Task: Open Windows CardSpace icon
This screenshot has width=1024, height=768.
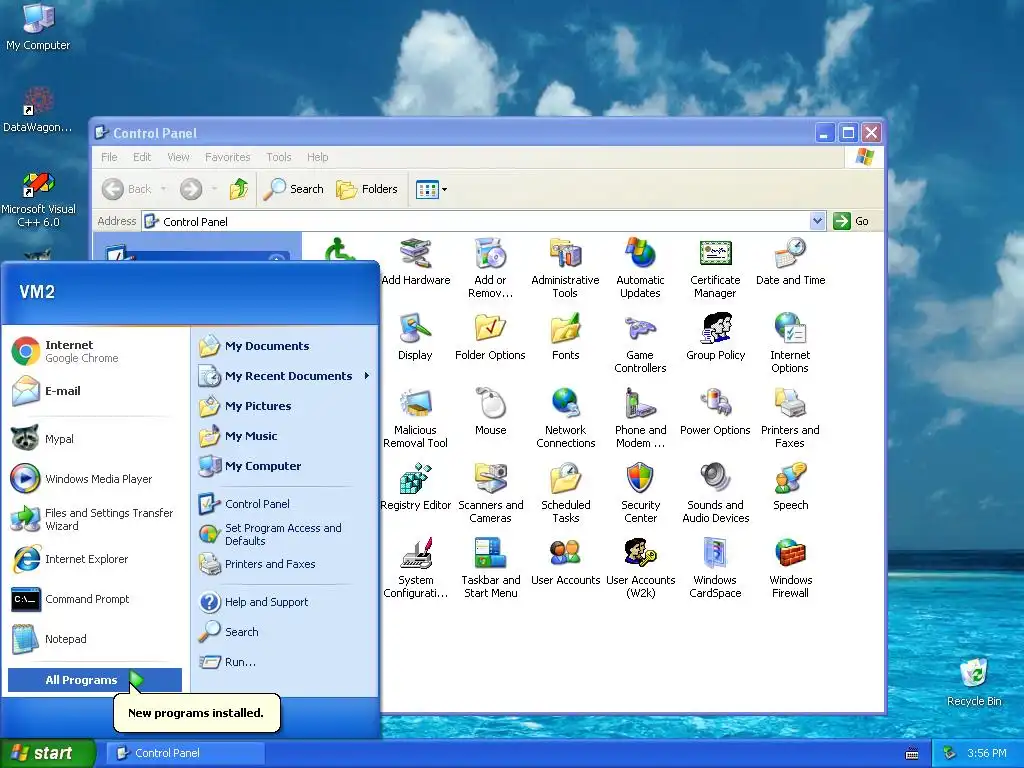Action: [x=715, y=569]
